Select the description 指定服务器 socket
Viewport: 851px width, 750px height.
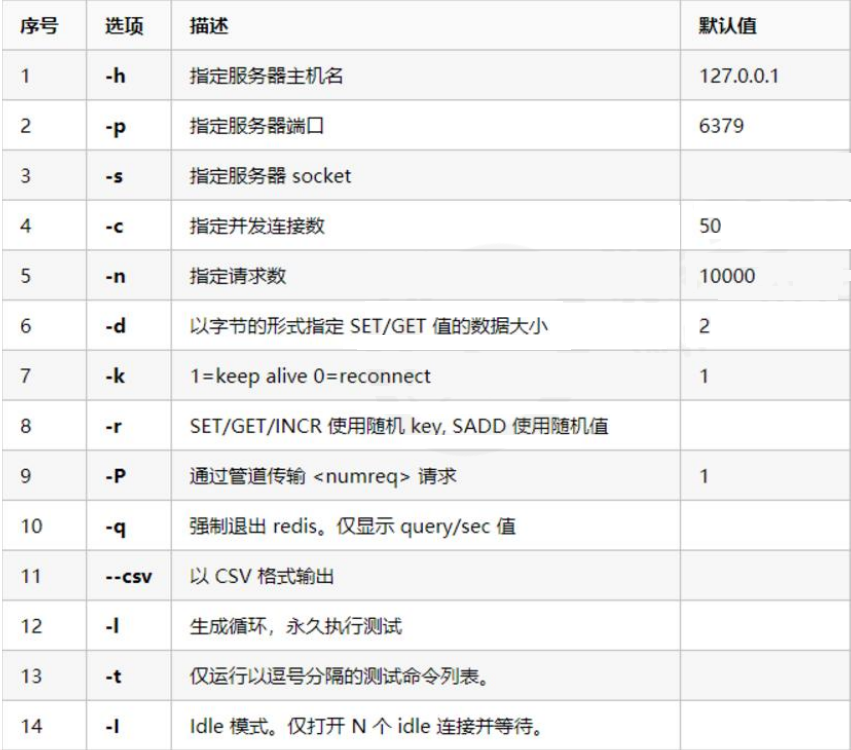(270, 176)
